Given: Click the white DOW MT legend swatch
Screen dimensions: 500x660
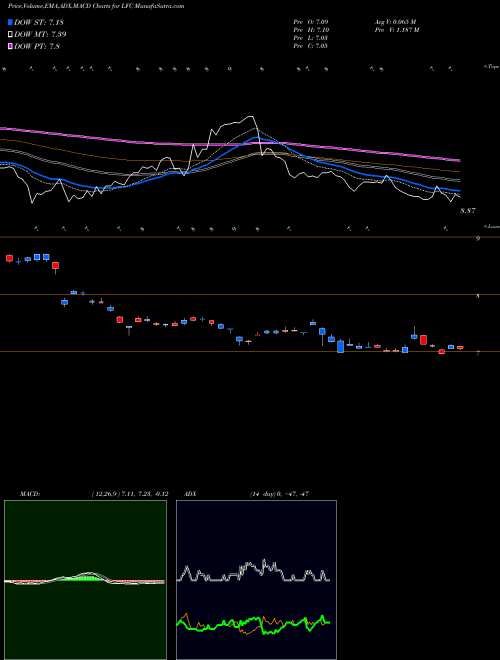Looking at the screenshot, I should tap(10, 34).
